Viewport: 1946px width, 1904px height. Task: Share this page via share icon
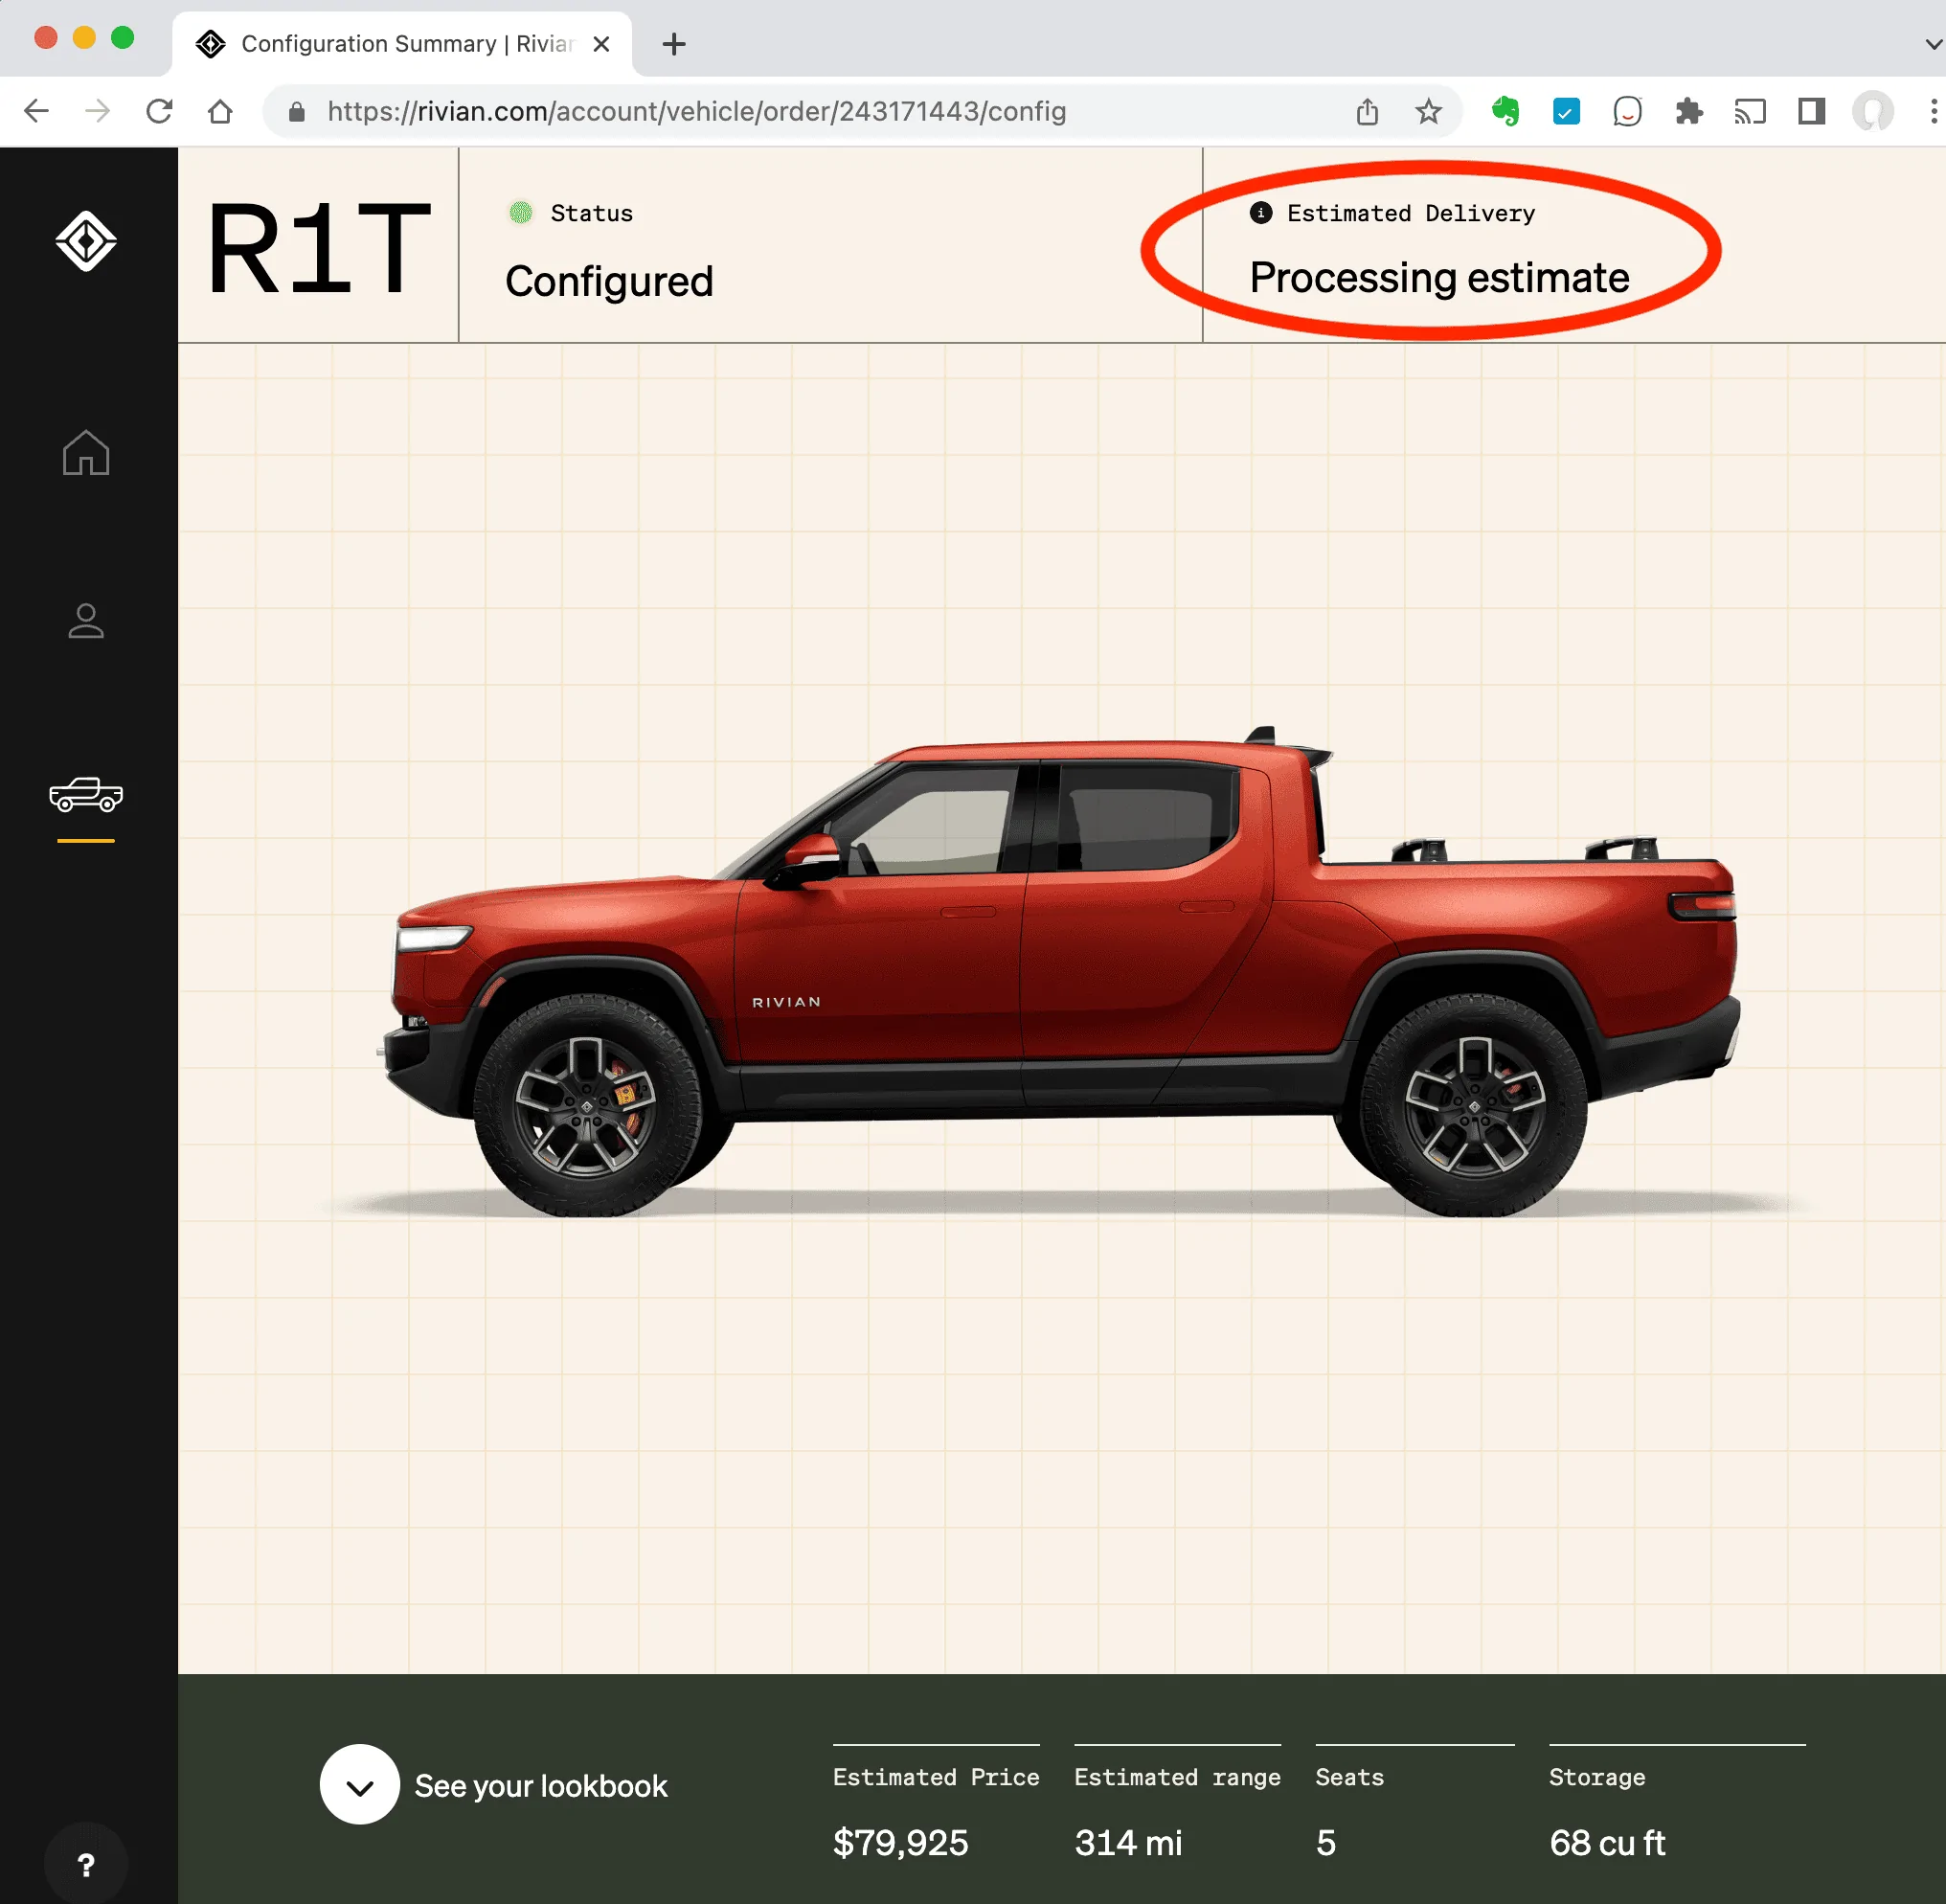[x=1367, y=111]
